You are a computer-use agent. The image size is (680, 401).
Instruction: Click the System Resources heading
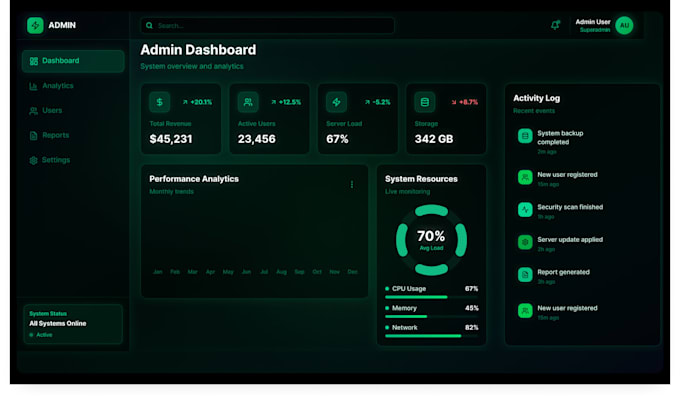(x=421, y=179)
